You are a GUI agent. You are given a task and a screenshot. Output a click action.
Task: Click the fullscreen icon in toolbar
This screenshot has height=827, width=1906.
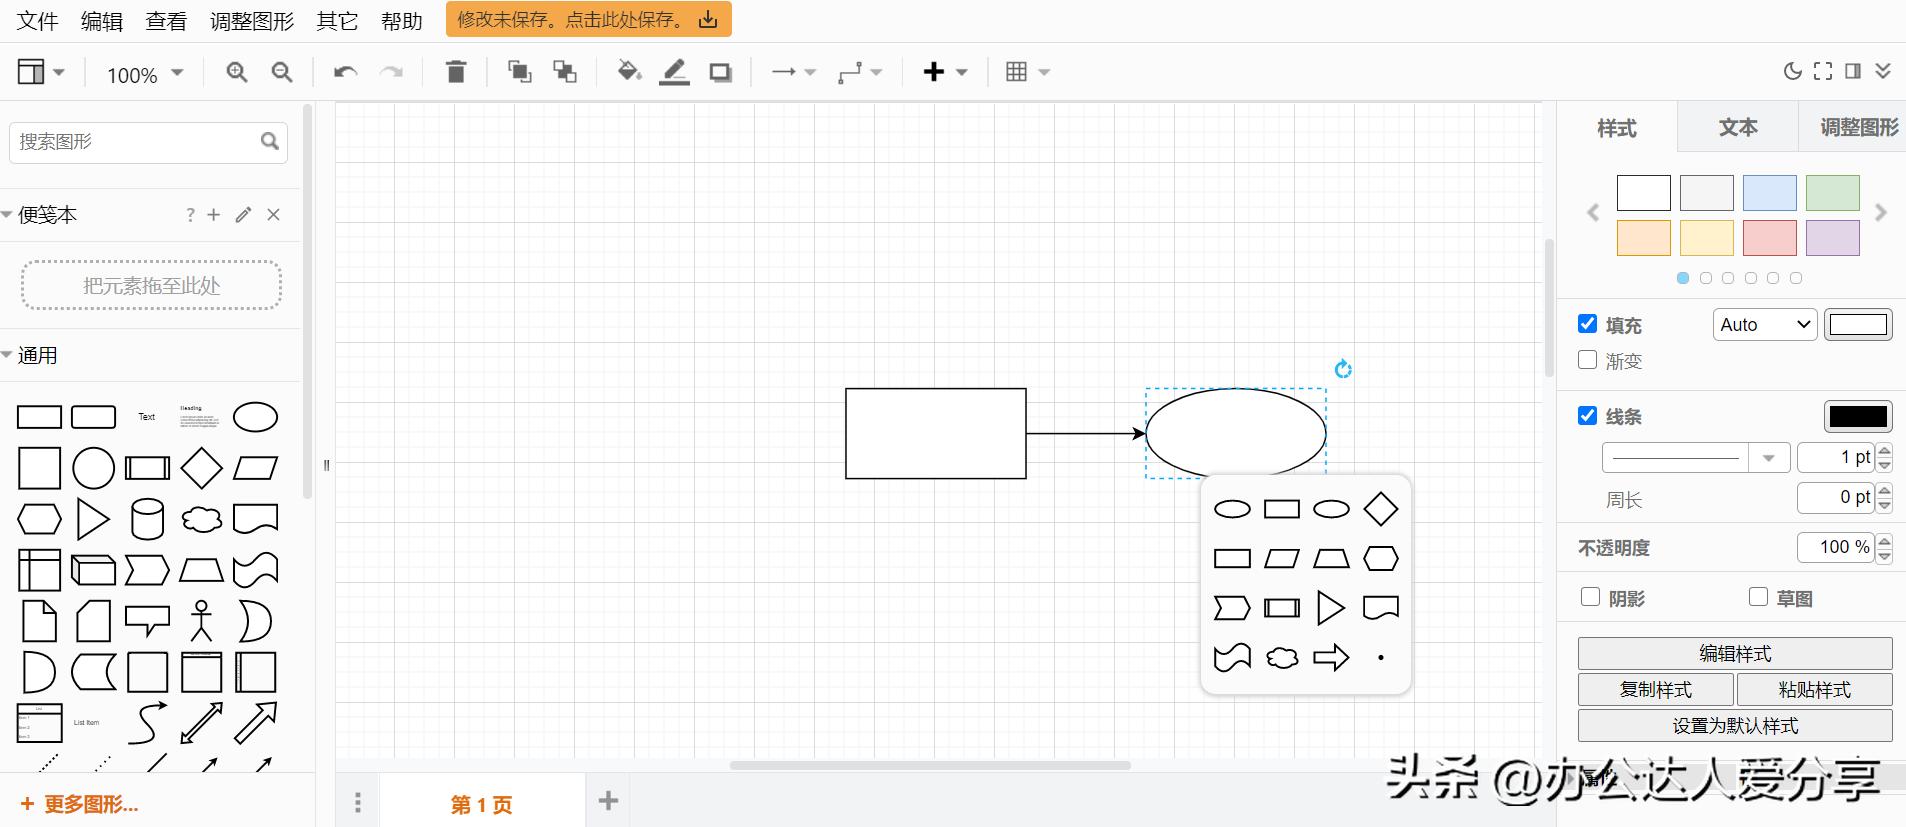pyautogui.click(x=1823, y=71)
